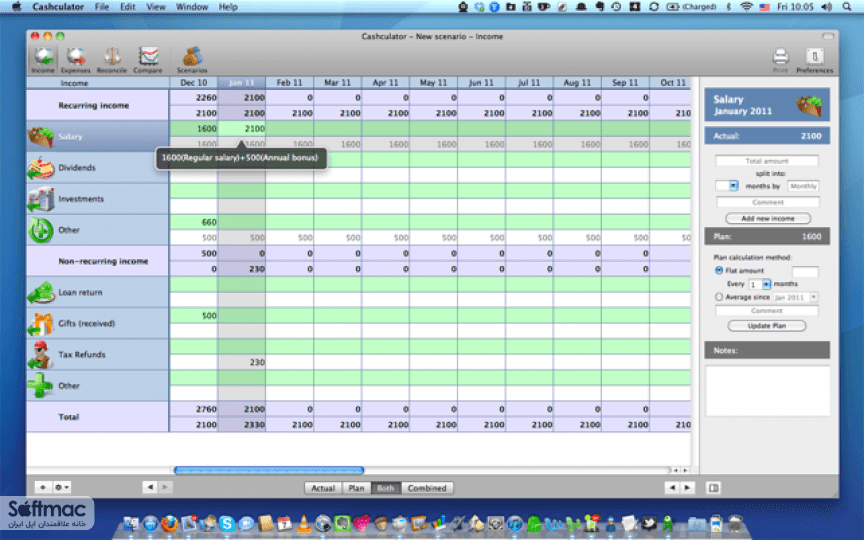Click the Wi-Fi menu bar icon

click(x=746, y=7)
